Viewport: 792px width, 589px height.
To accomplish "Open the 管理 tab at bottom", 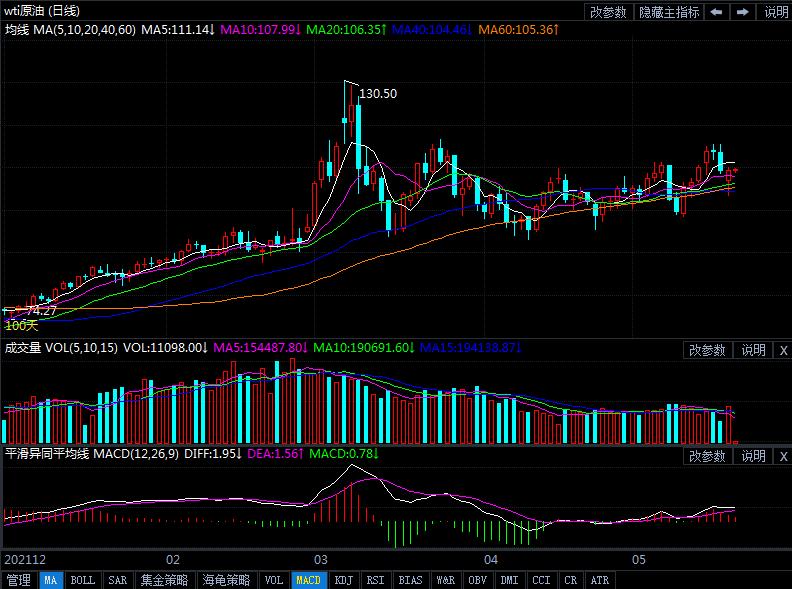I will pyautogui.click(x=18, y=580).
